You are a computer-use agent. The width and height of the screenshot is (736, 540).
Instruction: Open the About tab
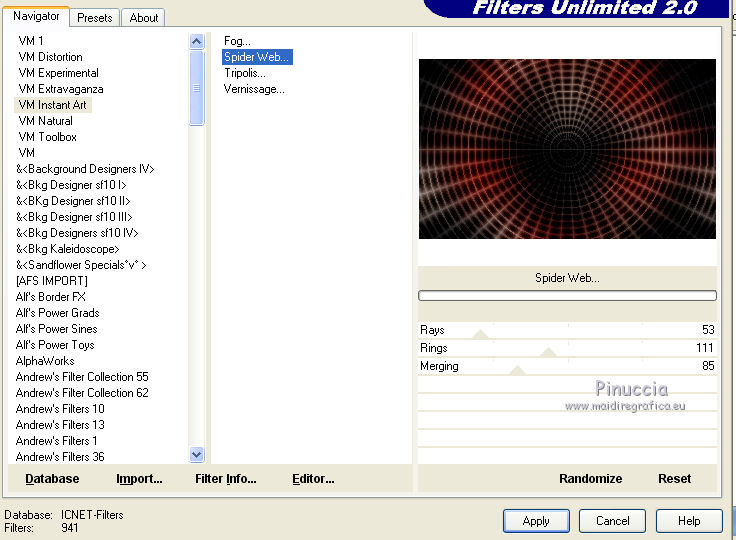[x=144, y=18]
